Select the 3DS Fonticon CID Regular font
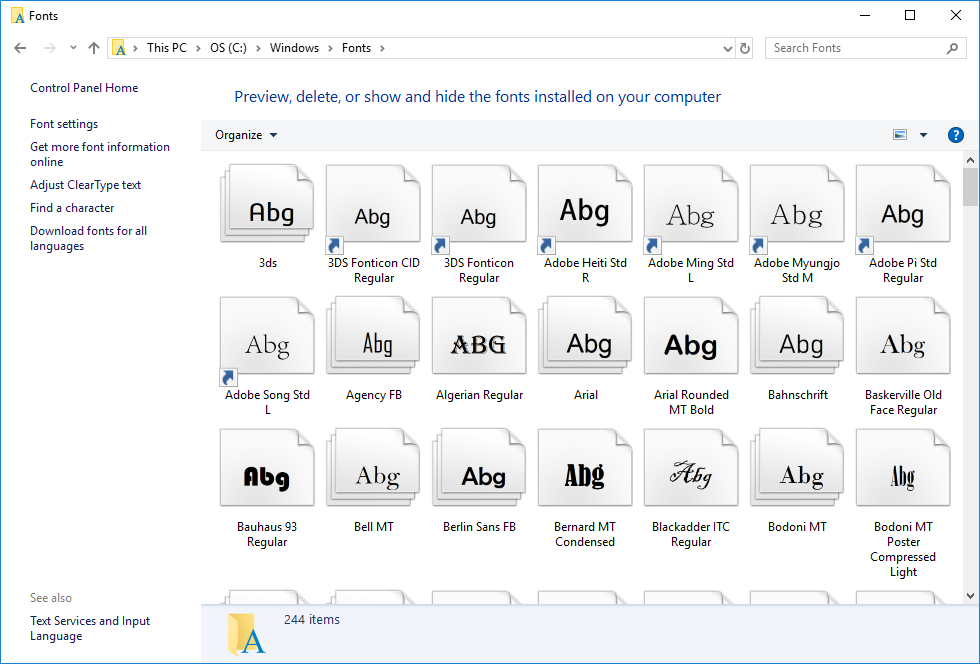Image resolution: width=980 pixels, height=664 pixels. pos(373,209)
